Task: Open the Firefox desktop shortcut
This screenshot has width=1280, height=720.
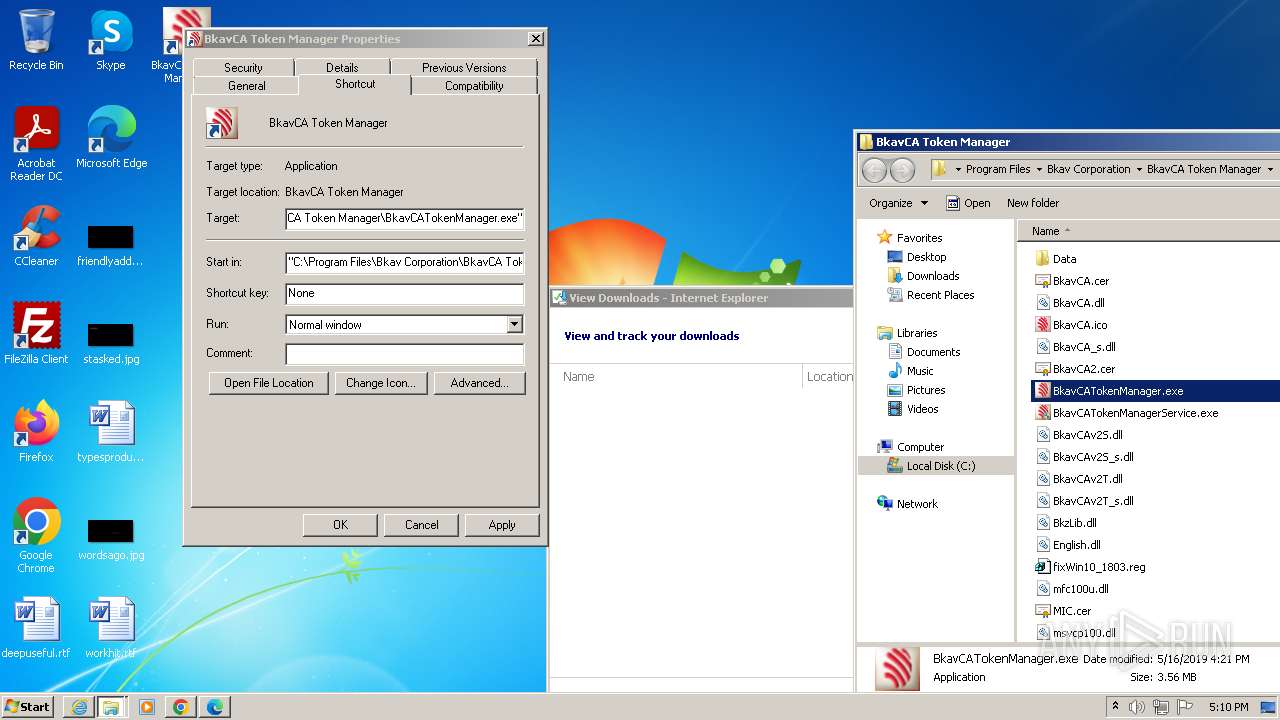Action: click(36, 432)
